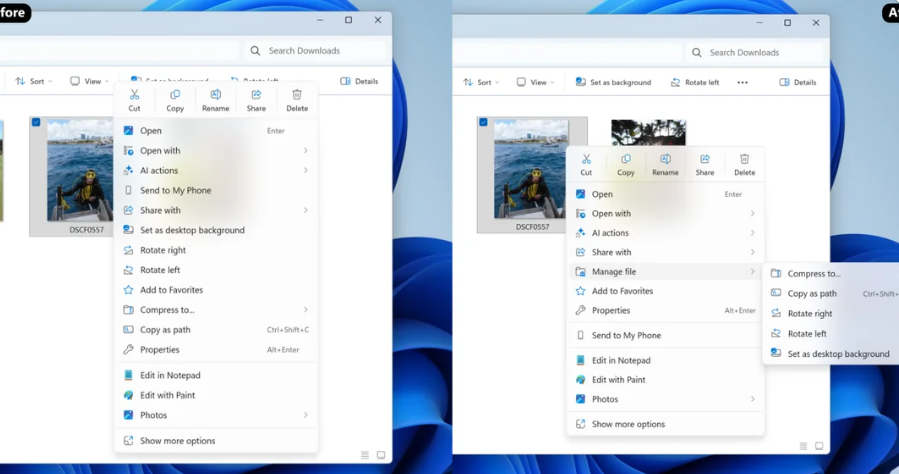Open Sort dropdown in left window
The width and height of the screenshot is (899, 474).
[x=33, y=81]
